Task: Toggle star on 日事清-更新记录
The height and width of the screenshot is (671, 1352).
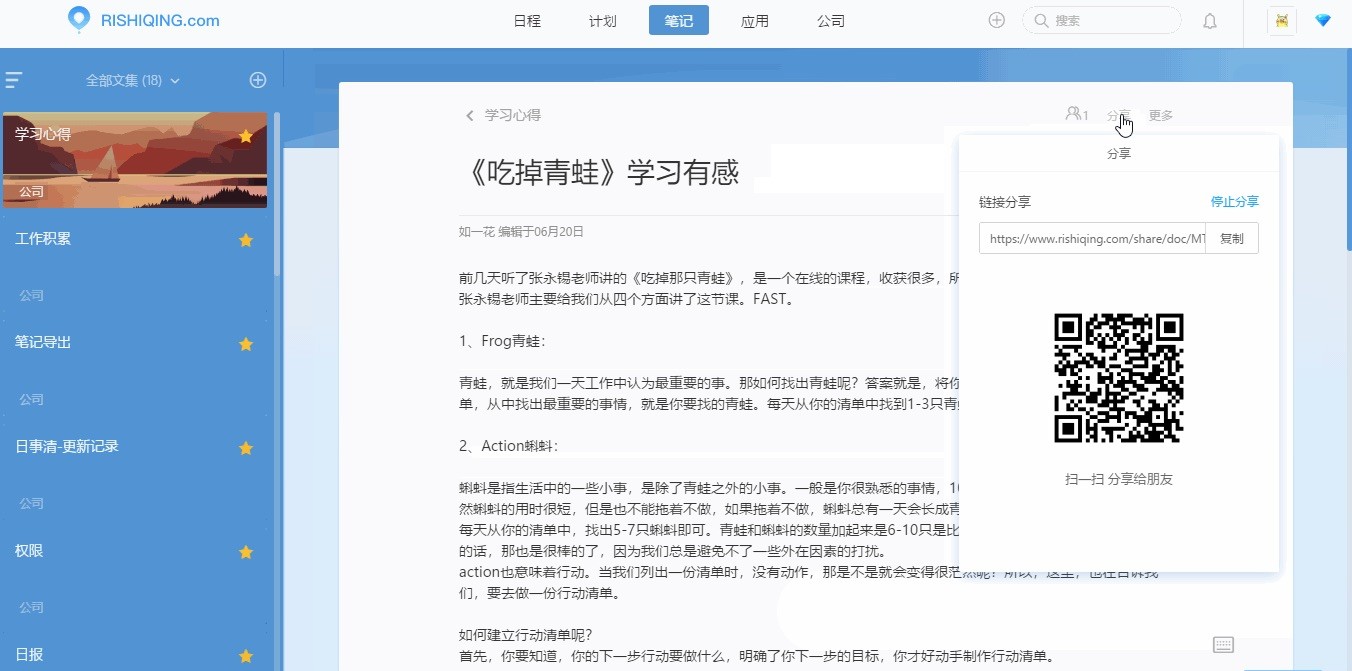Action: pos(246,448)
